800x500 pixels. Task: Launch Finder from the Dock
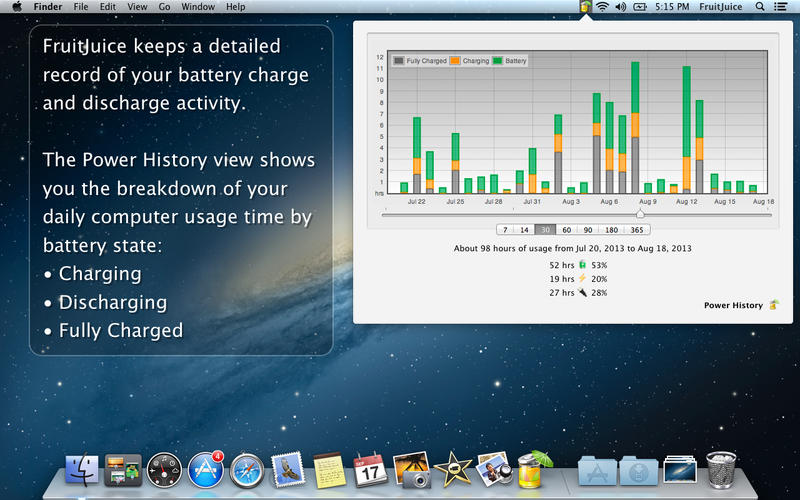(82, 469)
